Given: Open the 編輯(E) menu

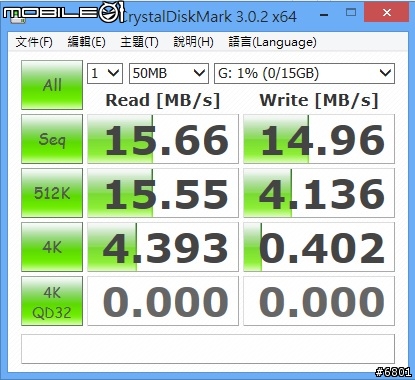Looking at the screenshot, I should pos(86,42).
